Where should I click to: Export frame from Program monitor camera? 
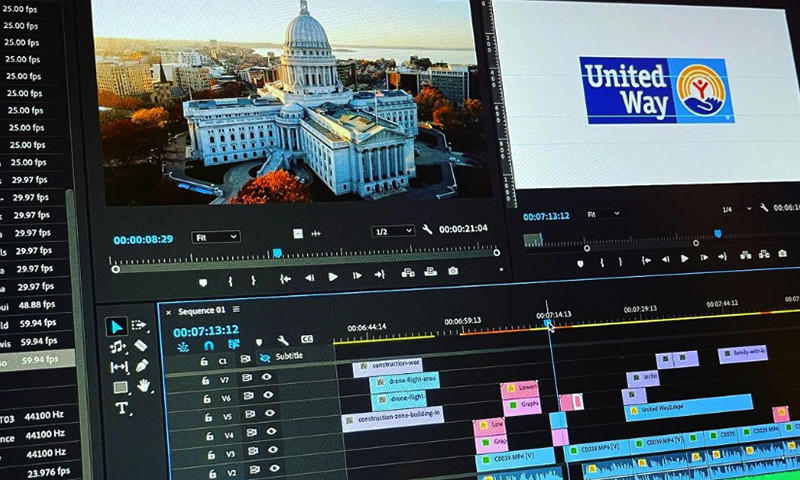tap(782, 253)
